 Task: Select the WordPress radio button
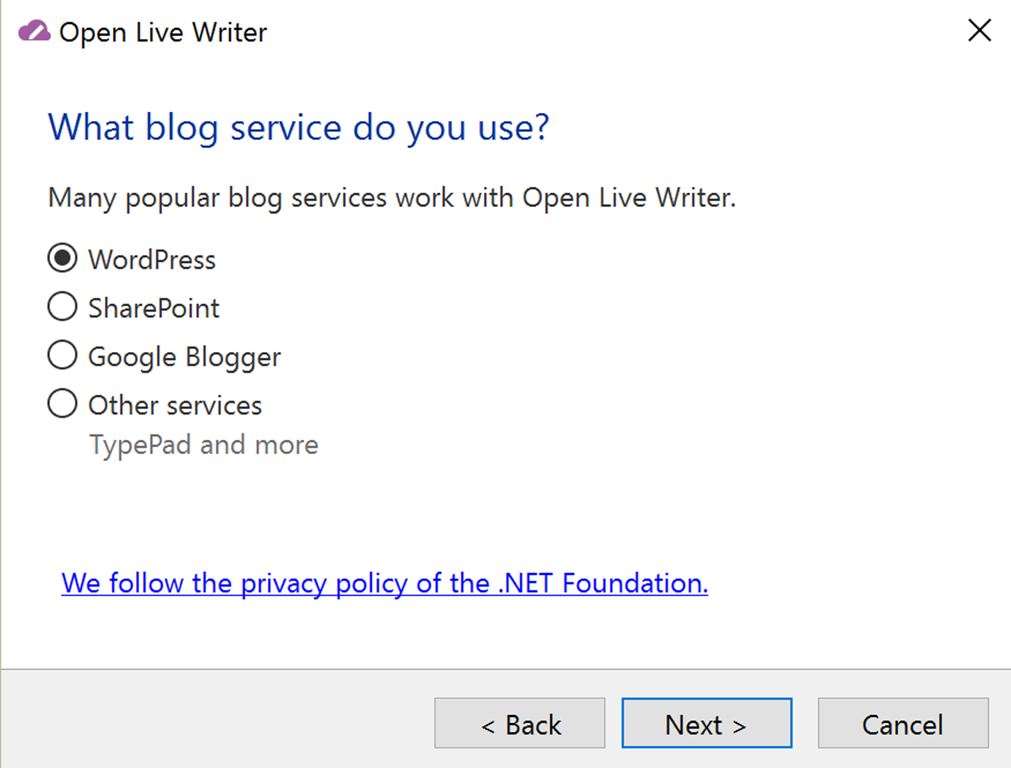(62, 259)
